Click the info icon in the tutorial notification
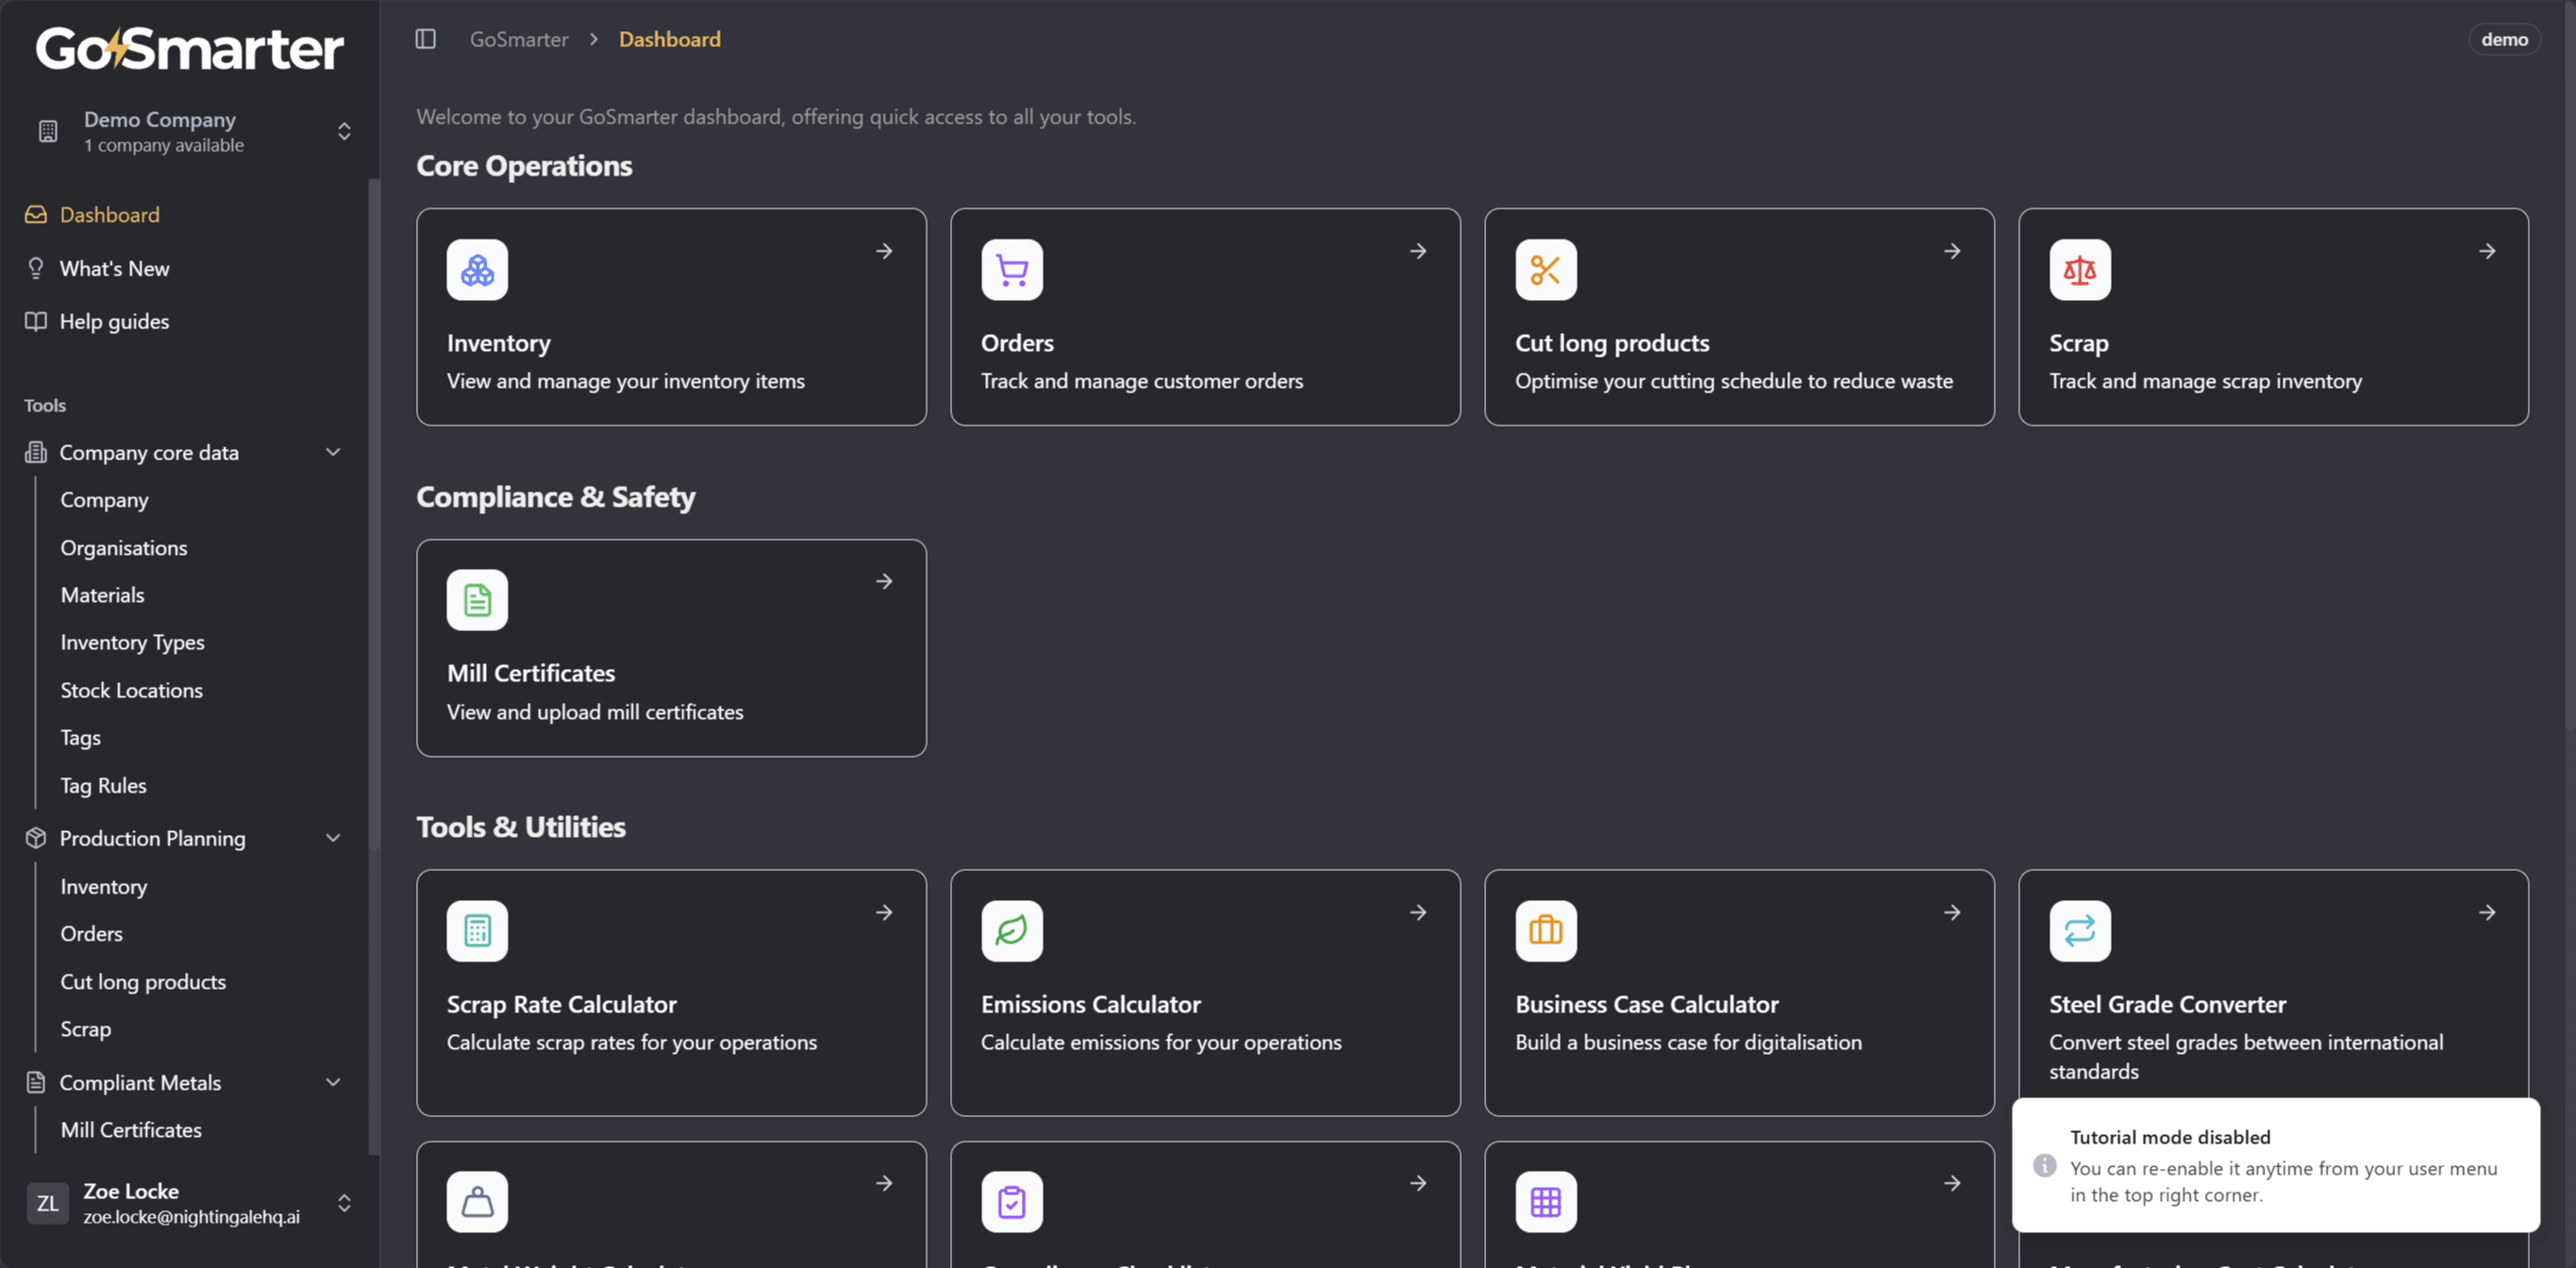 [2044, 1166]
